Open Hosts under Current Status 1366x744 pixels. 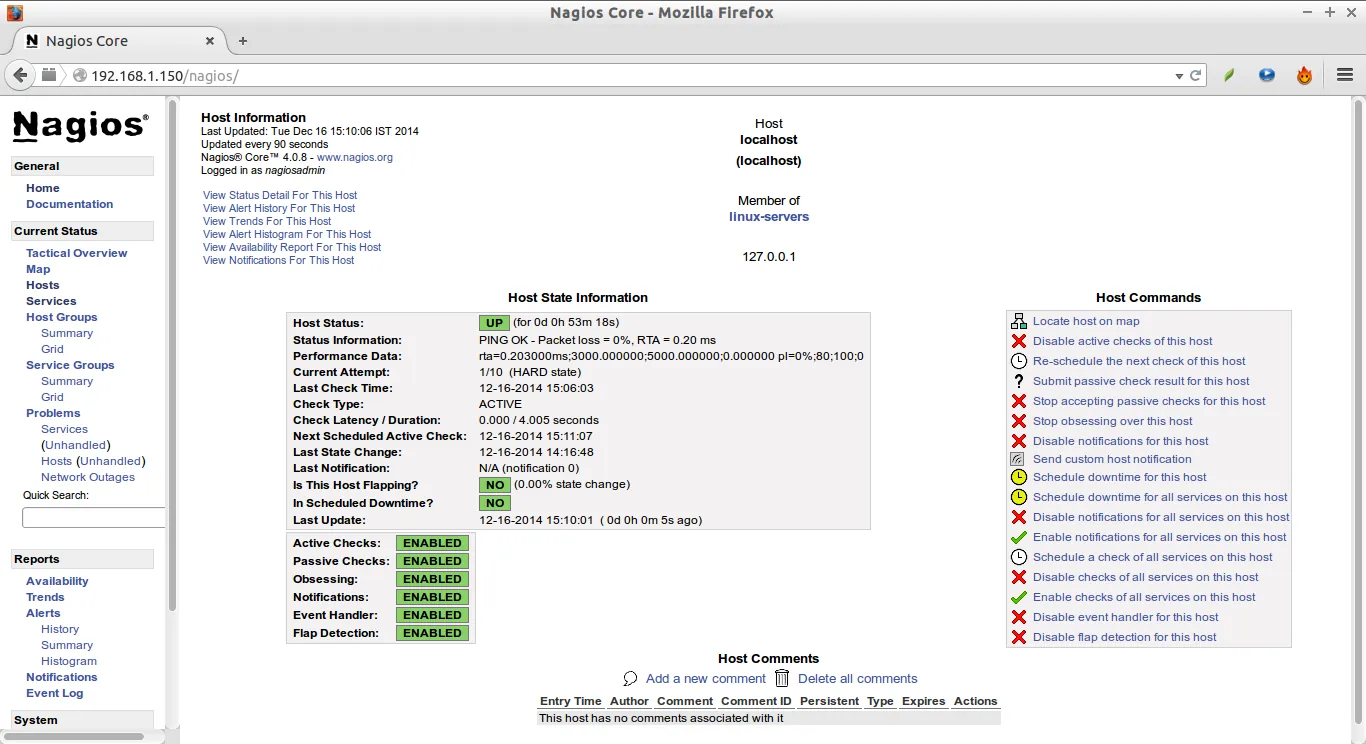click(43, 285)
